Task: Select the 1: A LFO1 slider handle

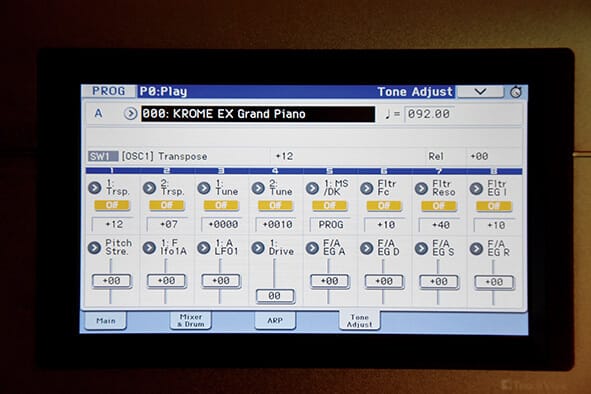Action: coord(221,281)
